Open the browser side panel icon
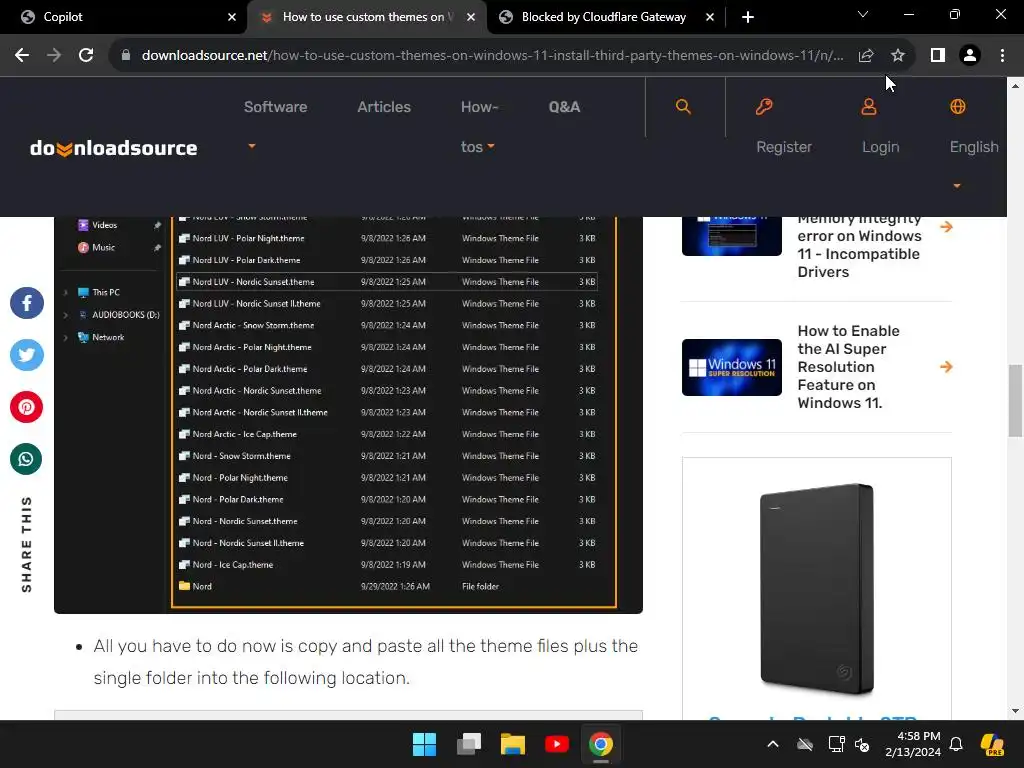Image resolution: width=1024 pixels, height=768 pixels. click(x=938, y=56)
